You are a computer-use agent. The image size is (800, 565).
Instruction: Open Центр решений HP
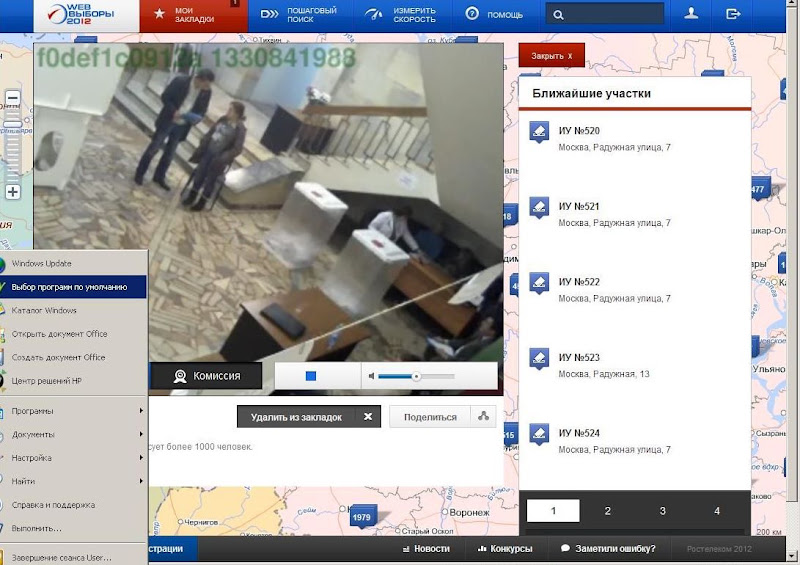pos(73,381)
